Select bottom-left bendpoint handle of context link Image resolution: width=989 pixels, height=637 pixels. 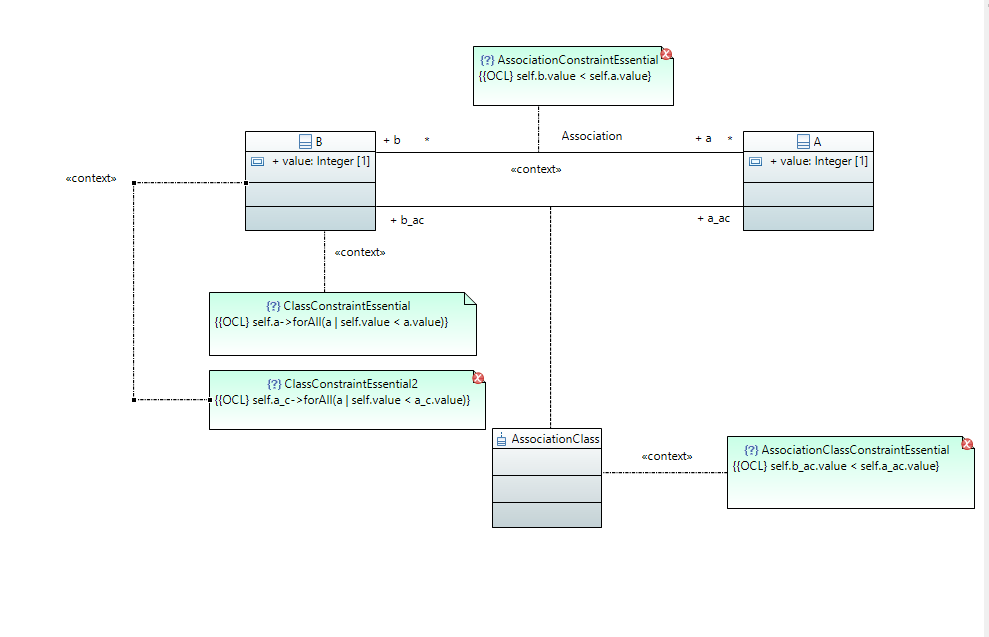tap(134, 400)
